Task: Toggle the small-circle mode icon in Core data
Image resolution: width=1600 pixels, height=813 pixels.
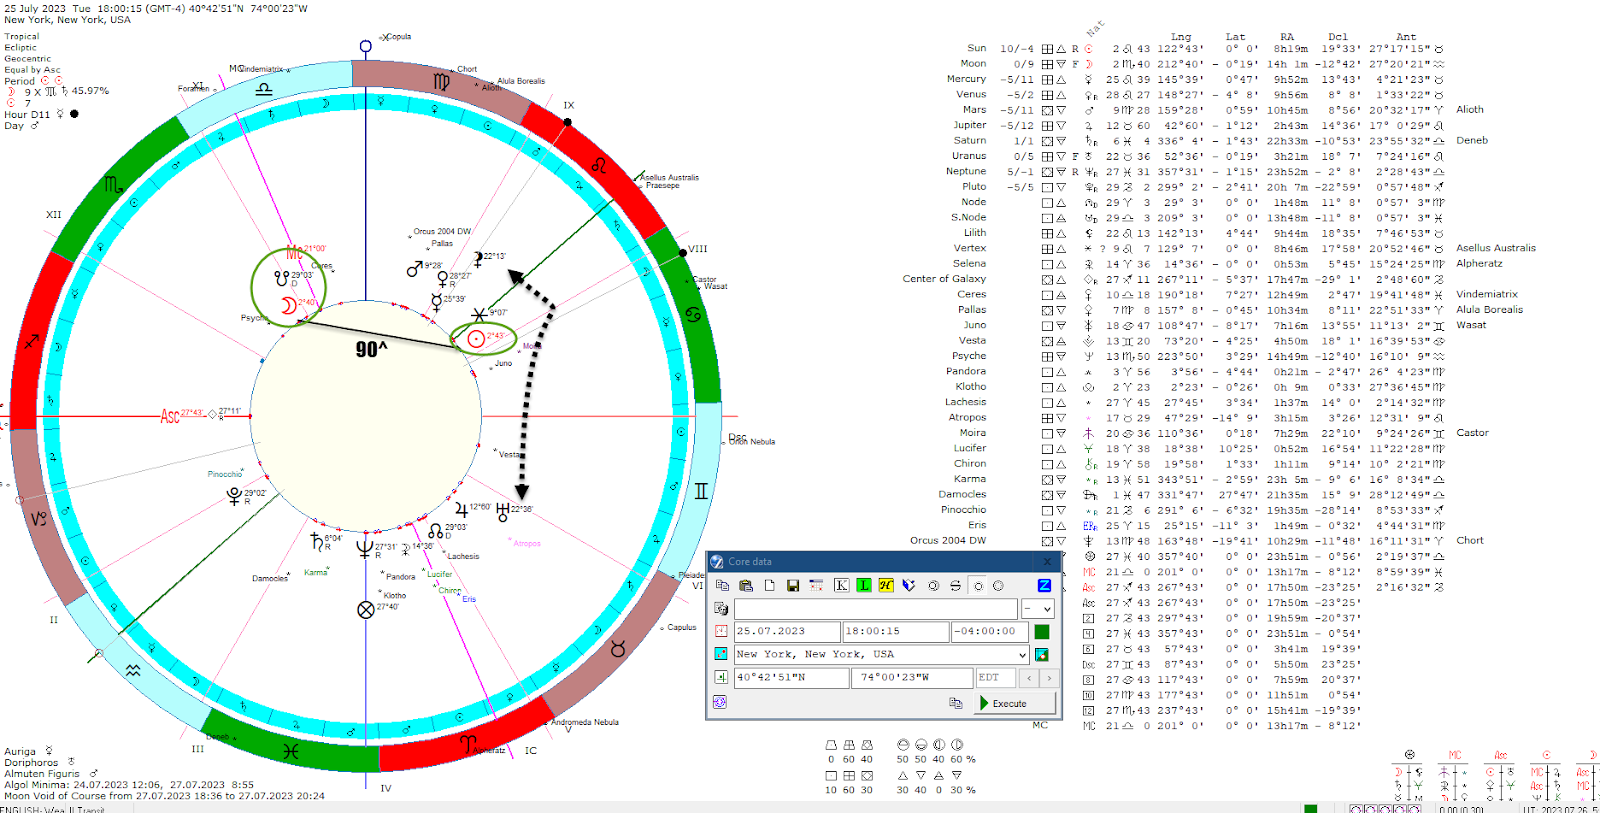Action: point(978,585)
